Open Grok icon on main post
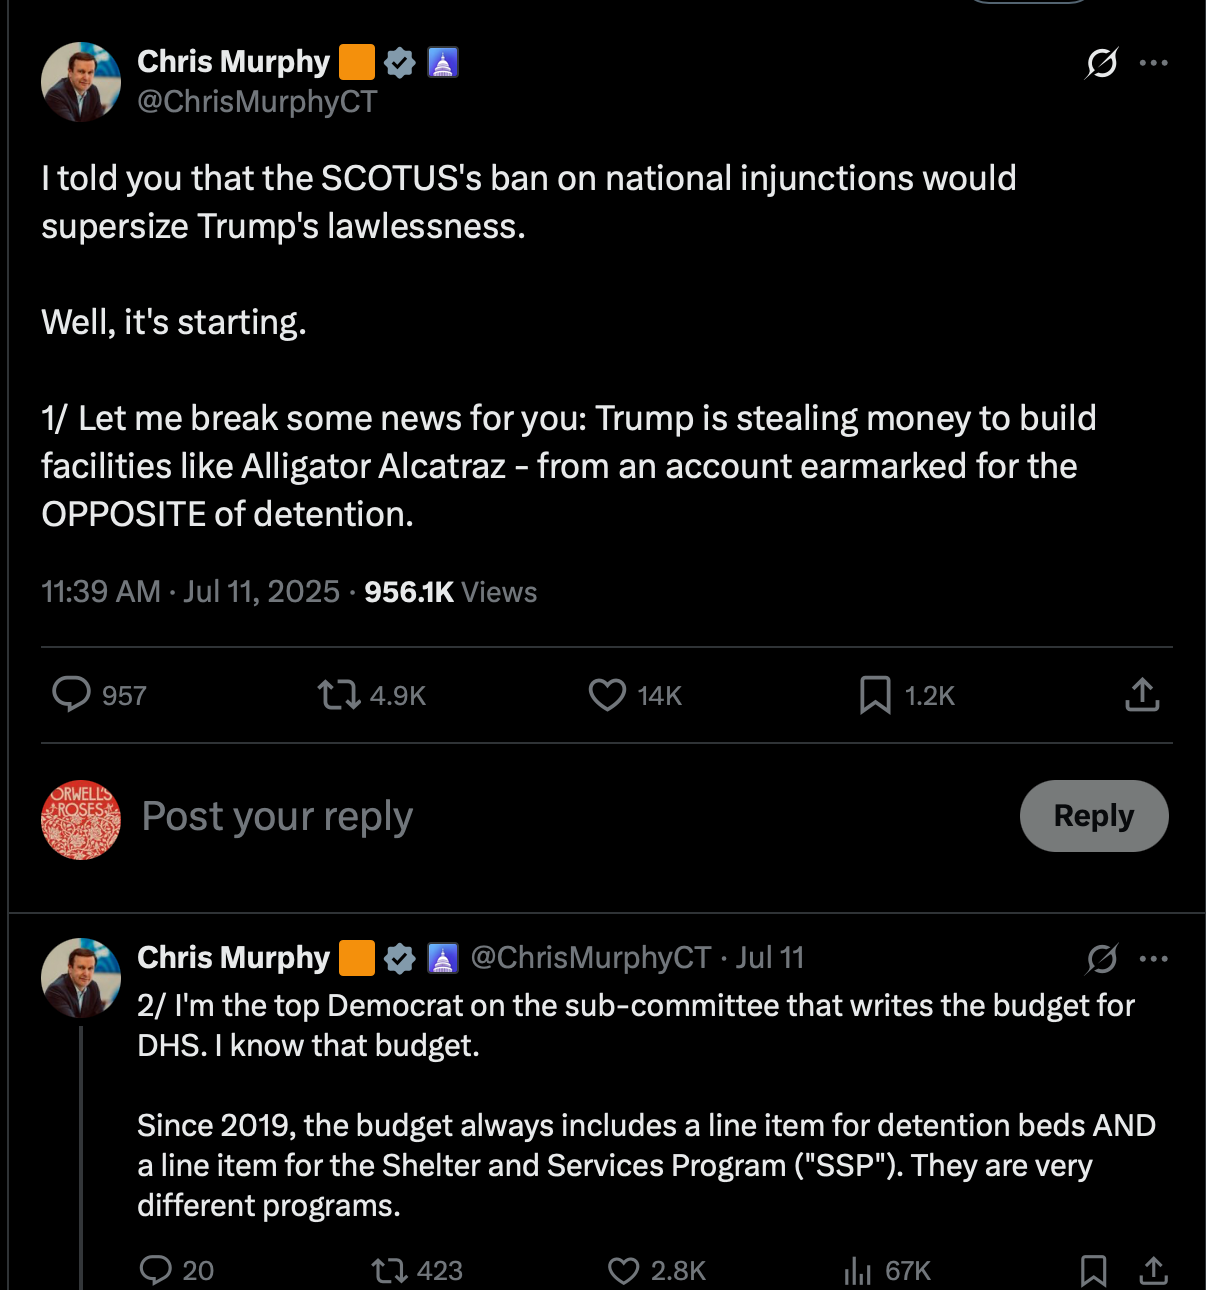This screenshot has height=1290, width=1206. tap(1101, 63)
